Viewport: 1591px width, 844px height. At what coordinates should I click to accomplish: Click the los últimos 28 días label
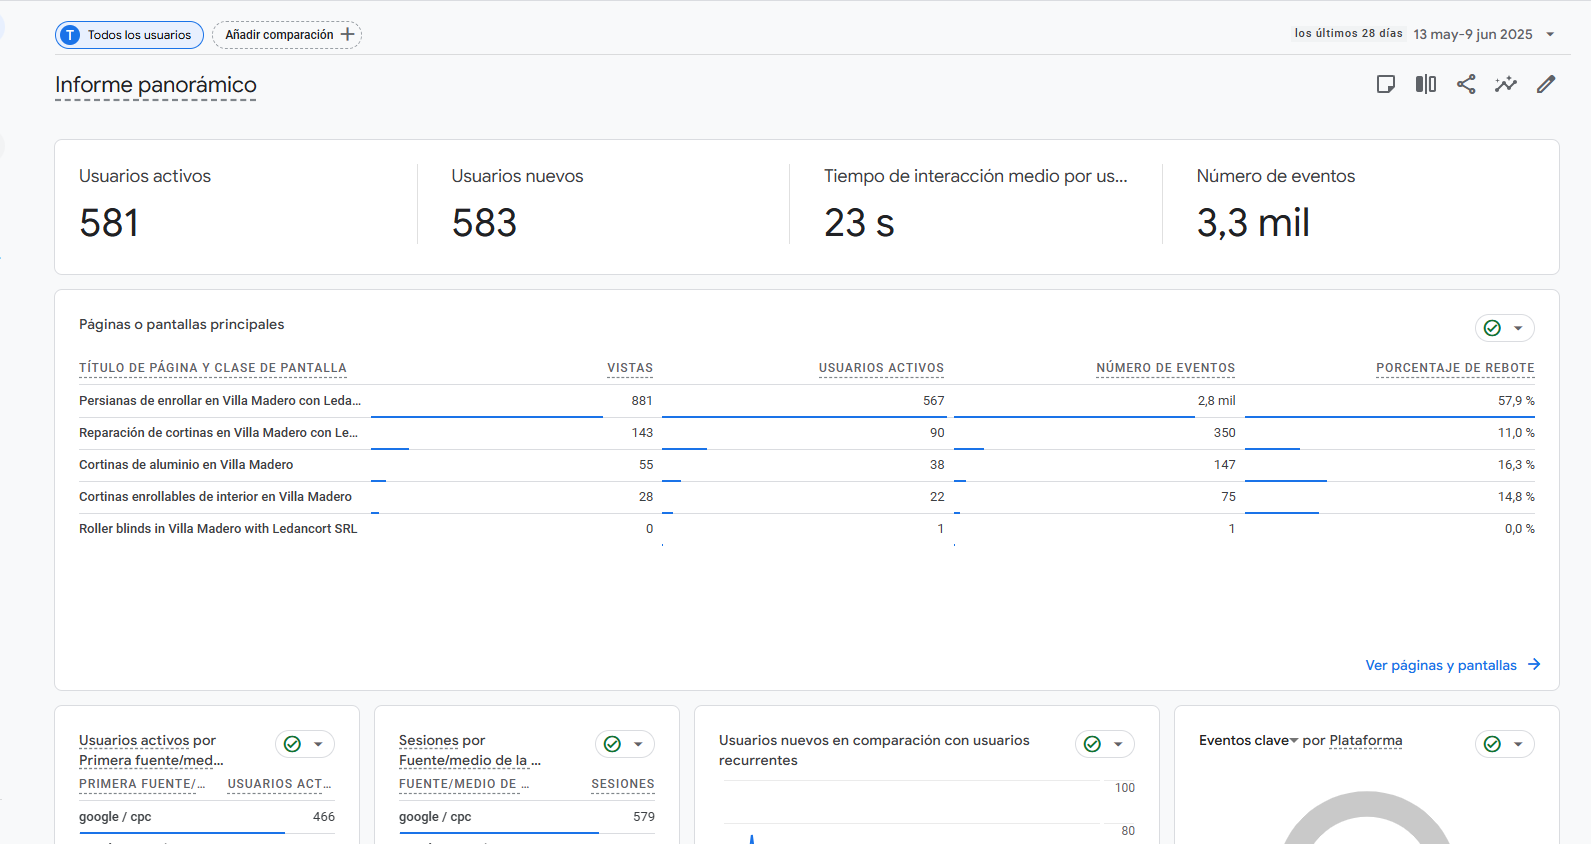pyautogui.click(x=1348, y=33)
